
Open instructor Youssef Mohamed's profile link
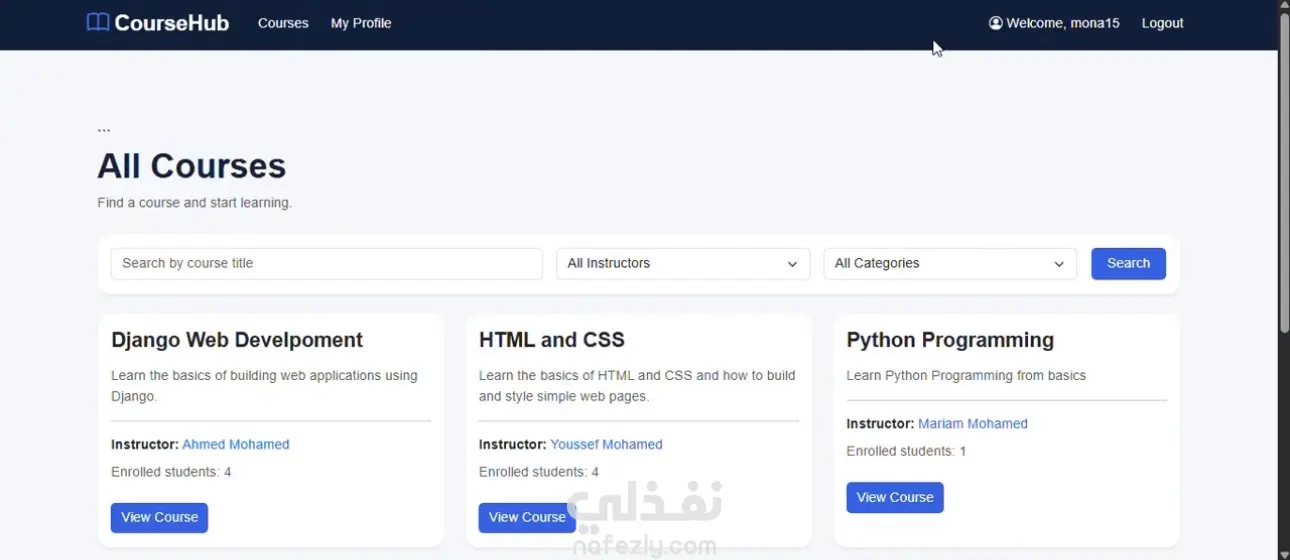click(x=606, y=444)
